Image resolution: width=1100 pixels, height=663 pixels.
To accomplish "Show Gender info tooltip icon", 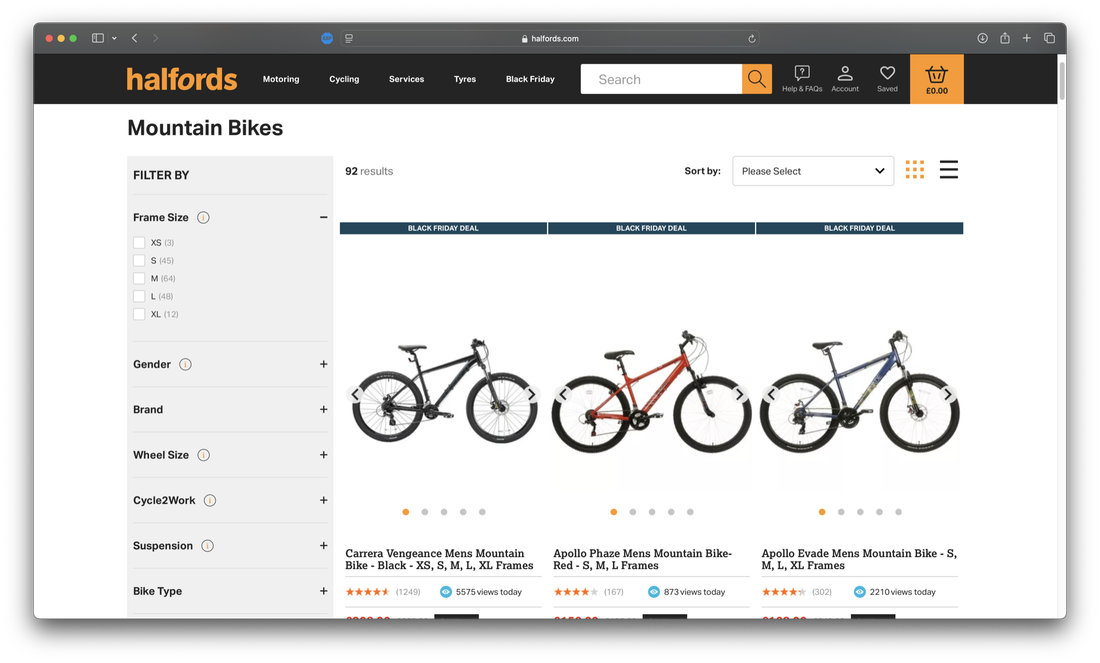I will [x=185, y=364].
